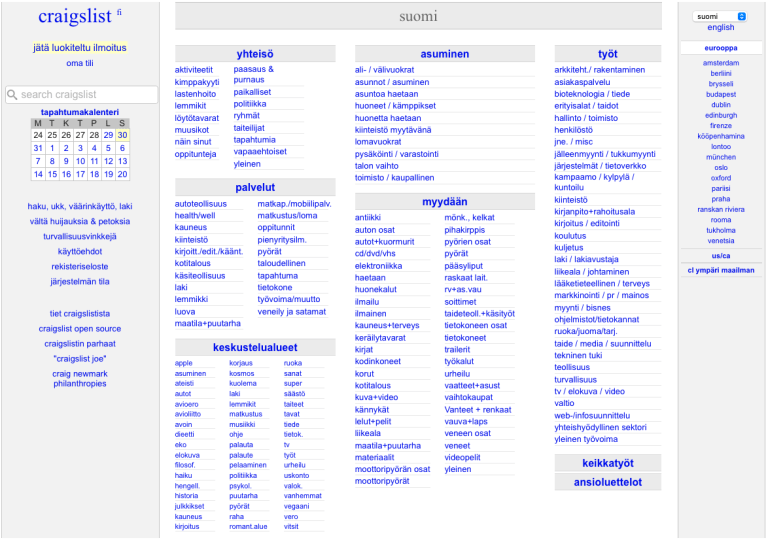Open the craigslist home logo link

[75, 17]
